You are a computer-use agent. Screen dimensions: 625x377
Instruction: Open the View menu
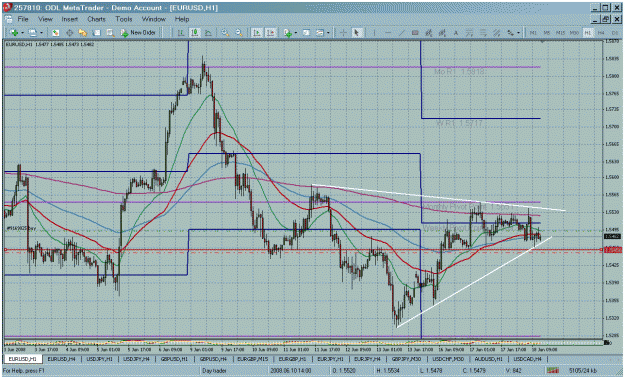coord(45,19)
